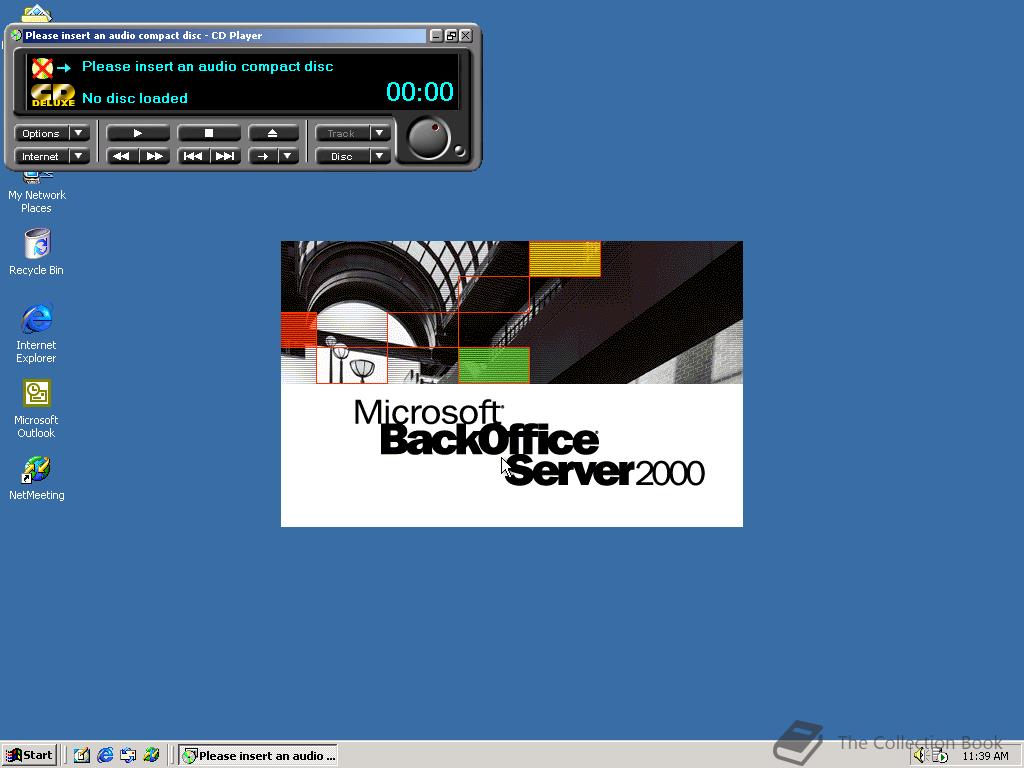
Task: Stop playback with the square stop button
Action: pyautogui.click(x=209, y=133)
